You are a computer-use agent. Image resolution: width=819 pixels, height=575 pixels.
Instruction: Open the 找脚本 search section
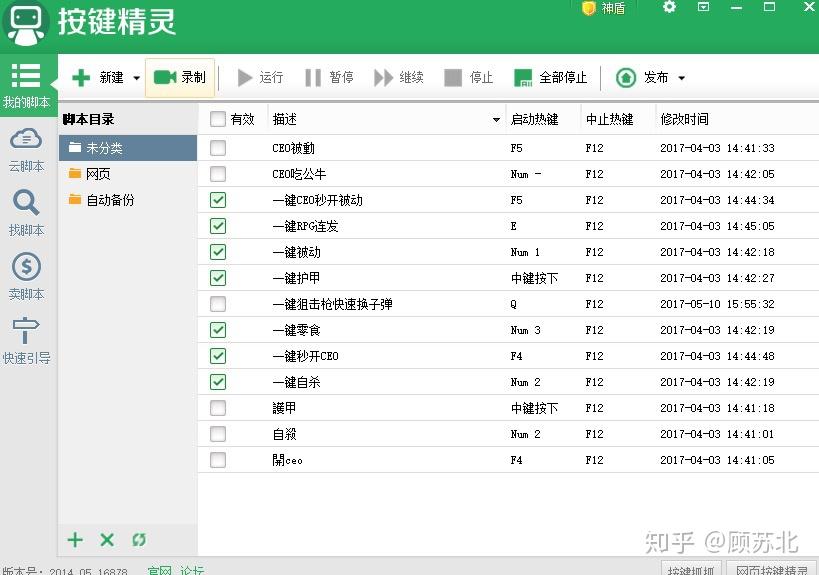point(26,213)
